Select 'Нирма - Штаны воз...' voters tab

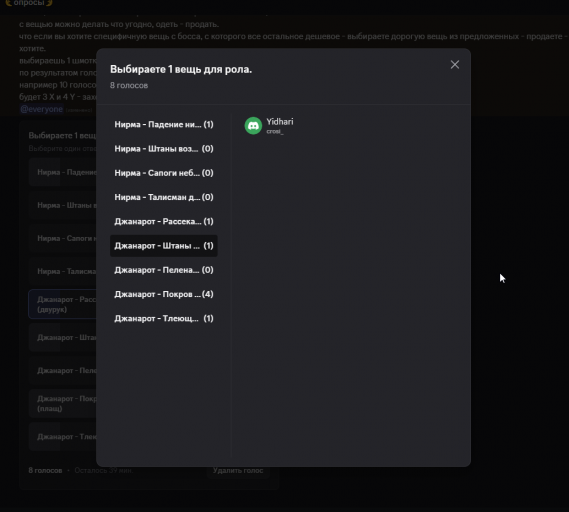pyautogui.click(x=164, y=149)
